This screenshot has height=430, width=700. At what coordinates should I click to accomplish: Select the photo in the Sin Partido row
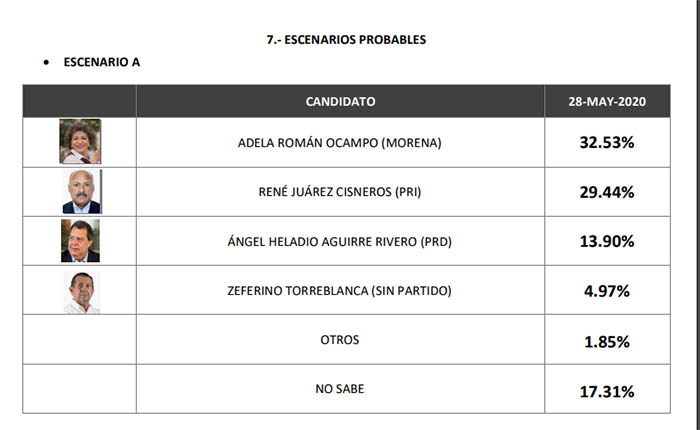pyautogui.click(x=82, y=292)
